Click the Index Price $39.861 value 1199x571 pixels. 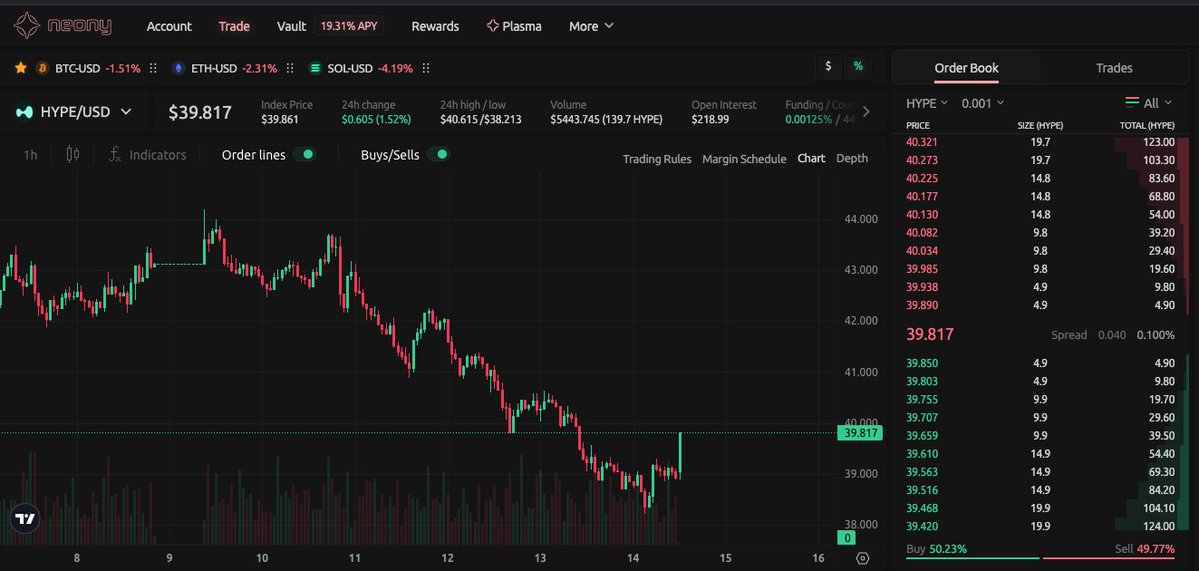click(x=280, y=119)
